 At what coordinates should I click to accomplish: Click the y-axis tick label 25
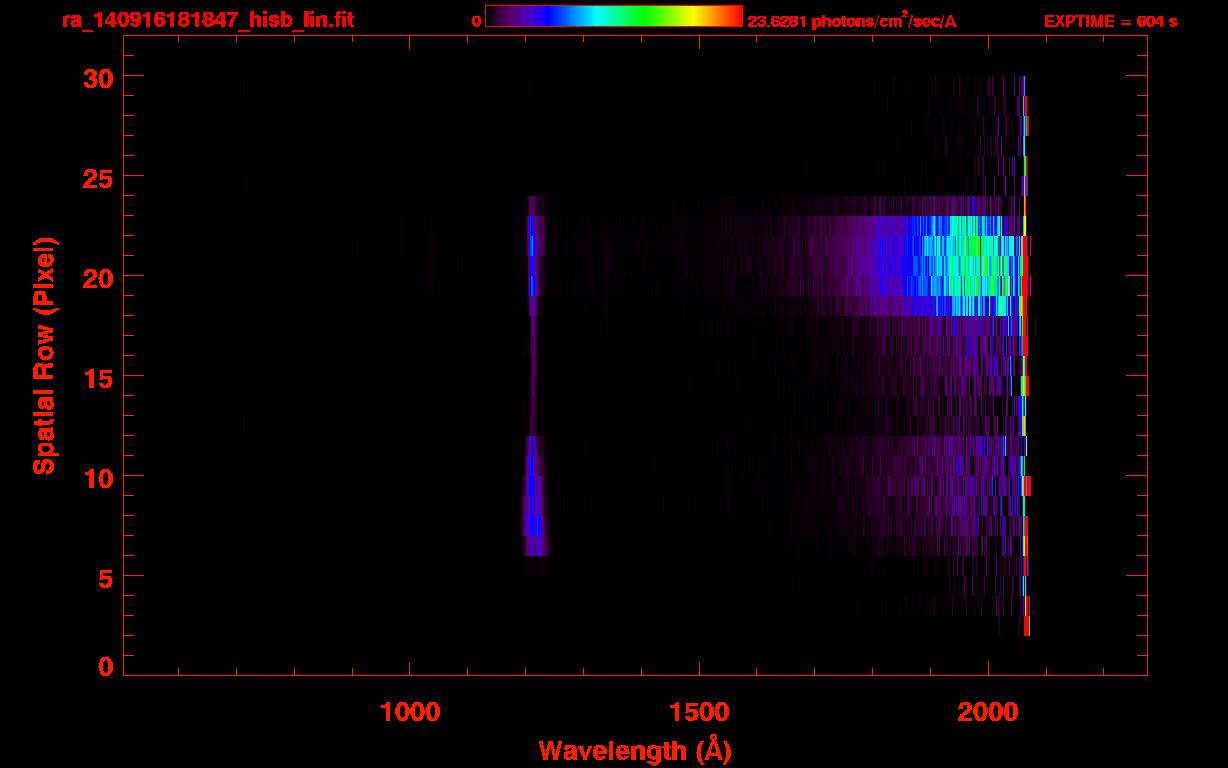pyautogui.click(x=97, y=177)
